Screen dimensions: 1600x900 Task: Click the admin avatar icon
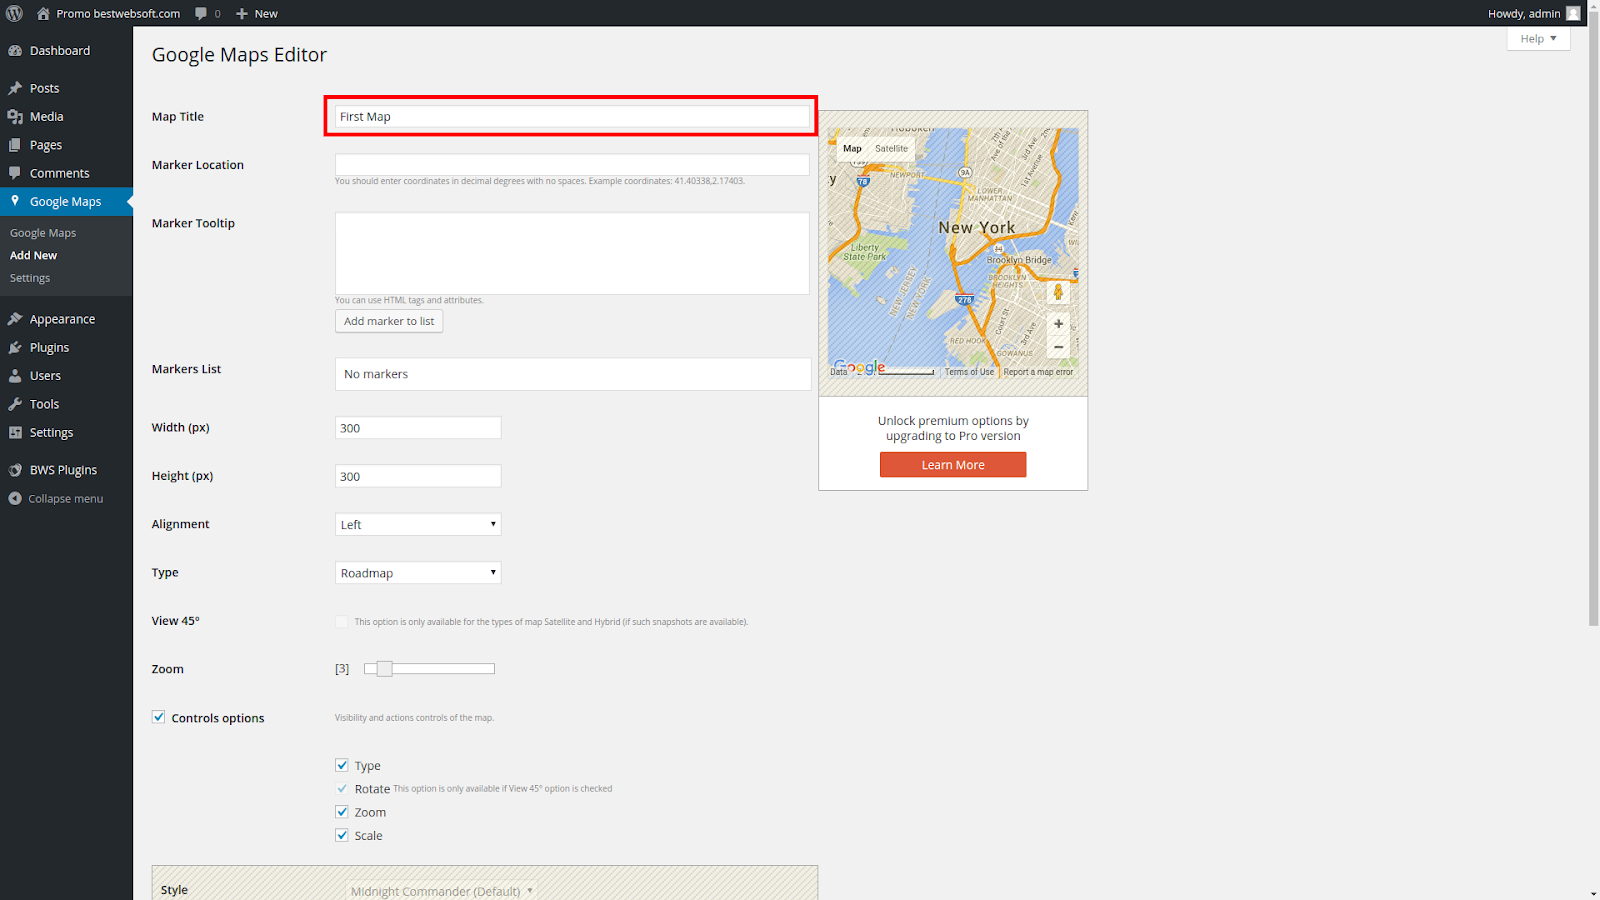tap(1573, 13)
